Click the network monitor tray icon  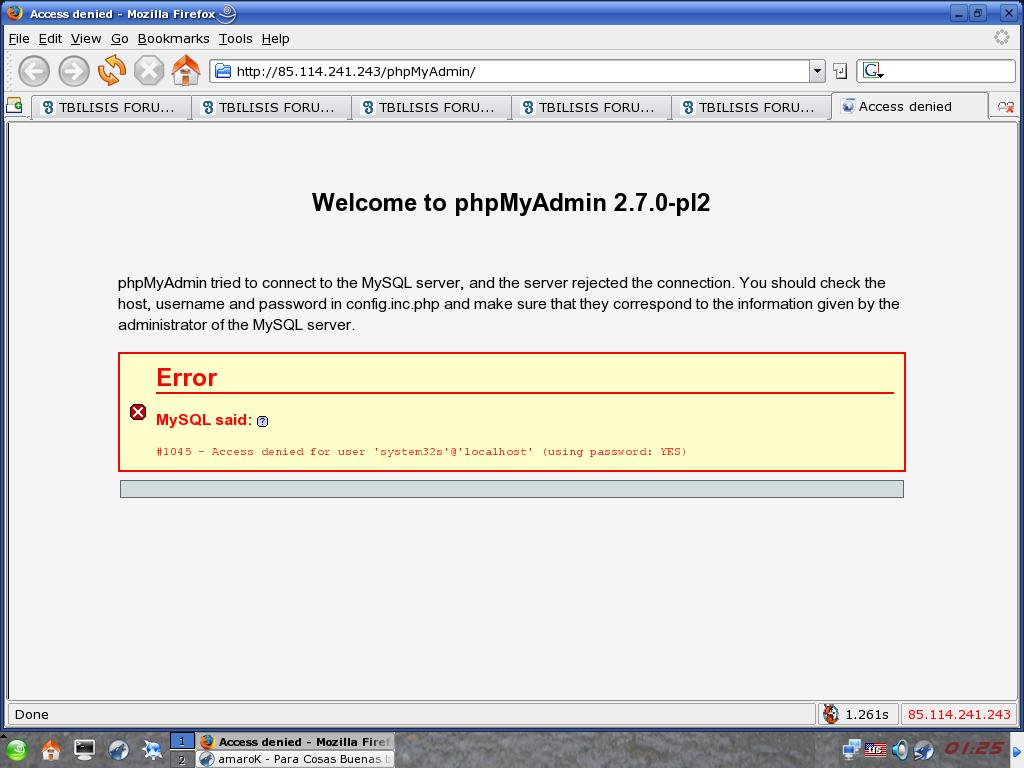(851, 749)
